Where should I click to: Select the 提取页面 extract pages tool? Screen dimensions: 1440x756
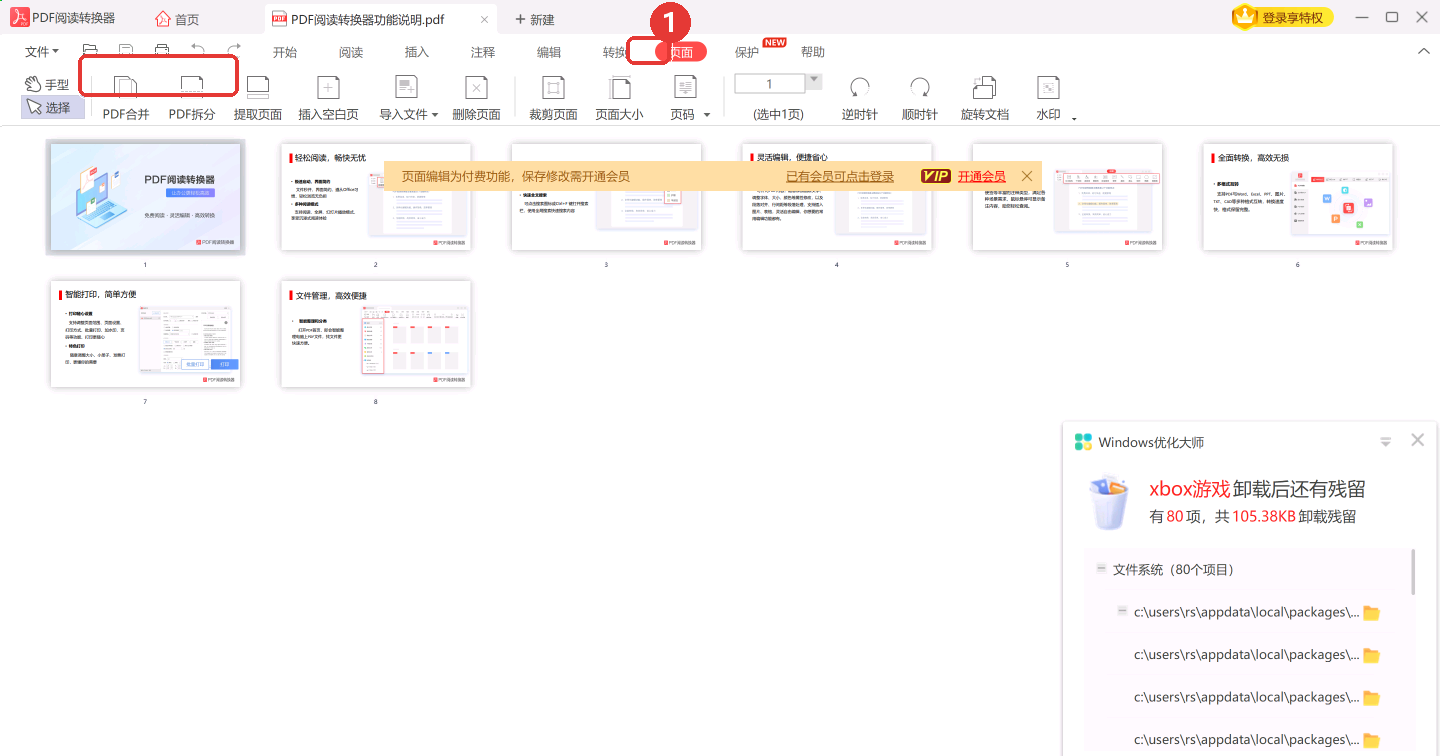pos(258,99)
